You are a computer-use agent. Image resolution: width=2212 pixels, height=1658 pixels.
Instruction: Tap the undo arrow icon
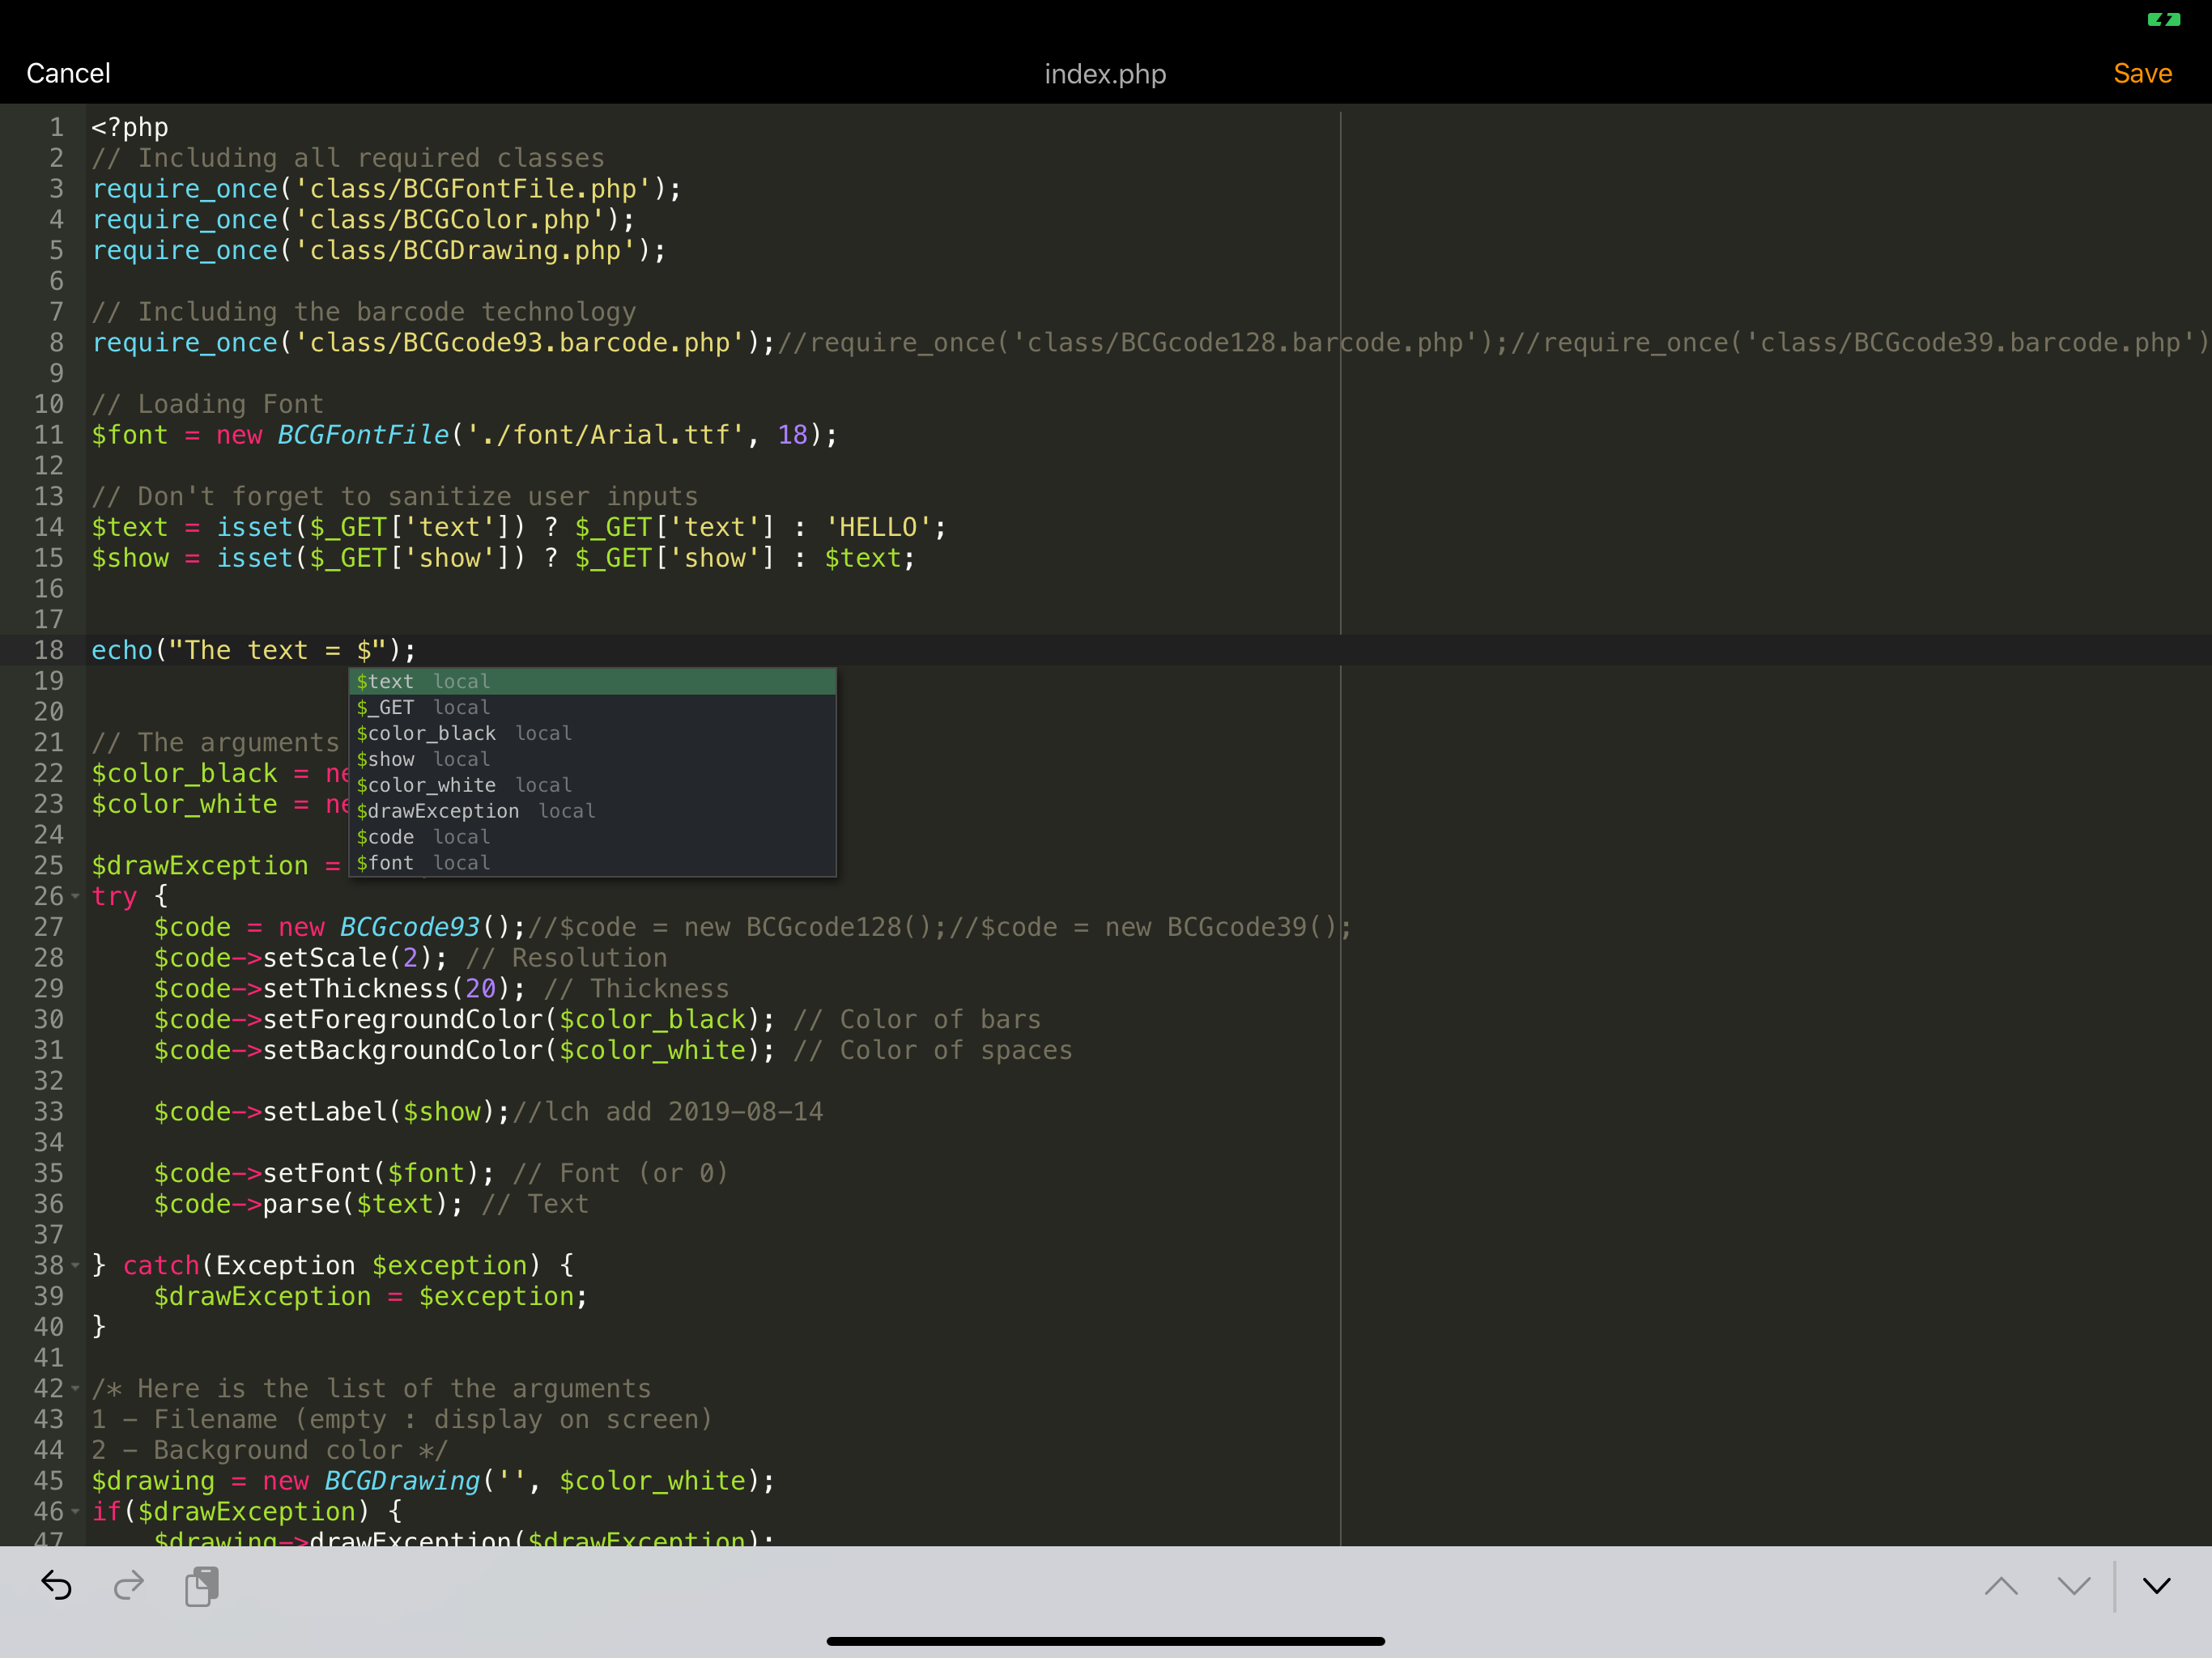pyautogui.click(x=56, y=1585)
